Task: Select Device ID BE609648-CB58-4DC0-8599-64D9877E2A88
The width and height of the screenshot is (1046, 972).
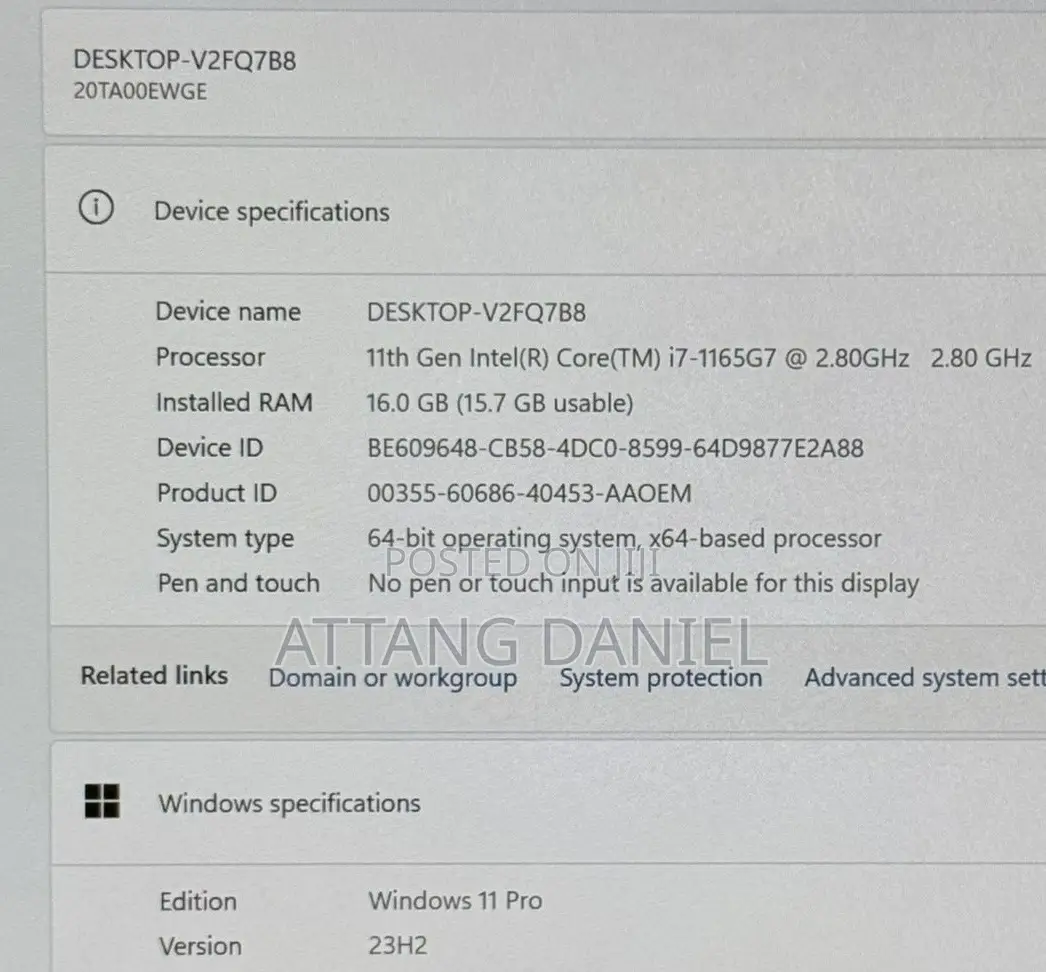Action: tap(616, 448)
